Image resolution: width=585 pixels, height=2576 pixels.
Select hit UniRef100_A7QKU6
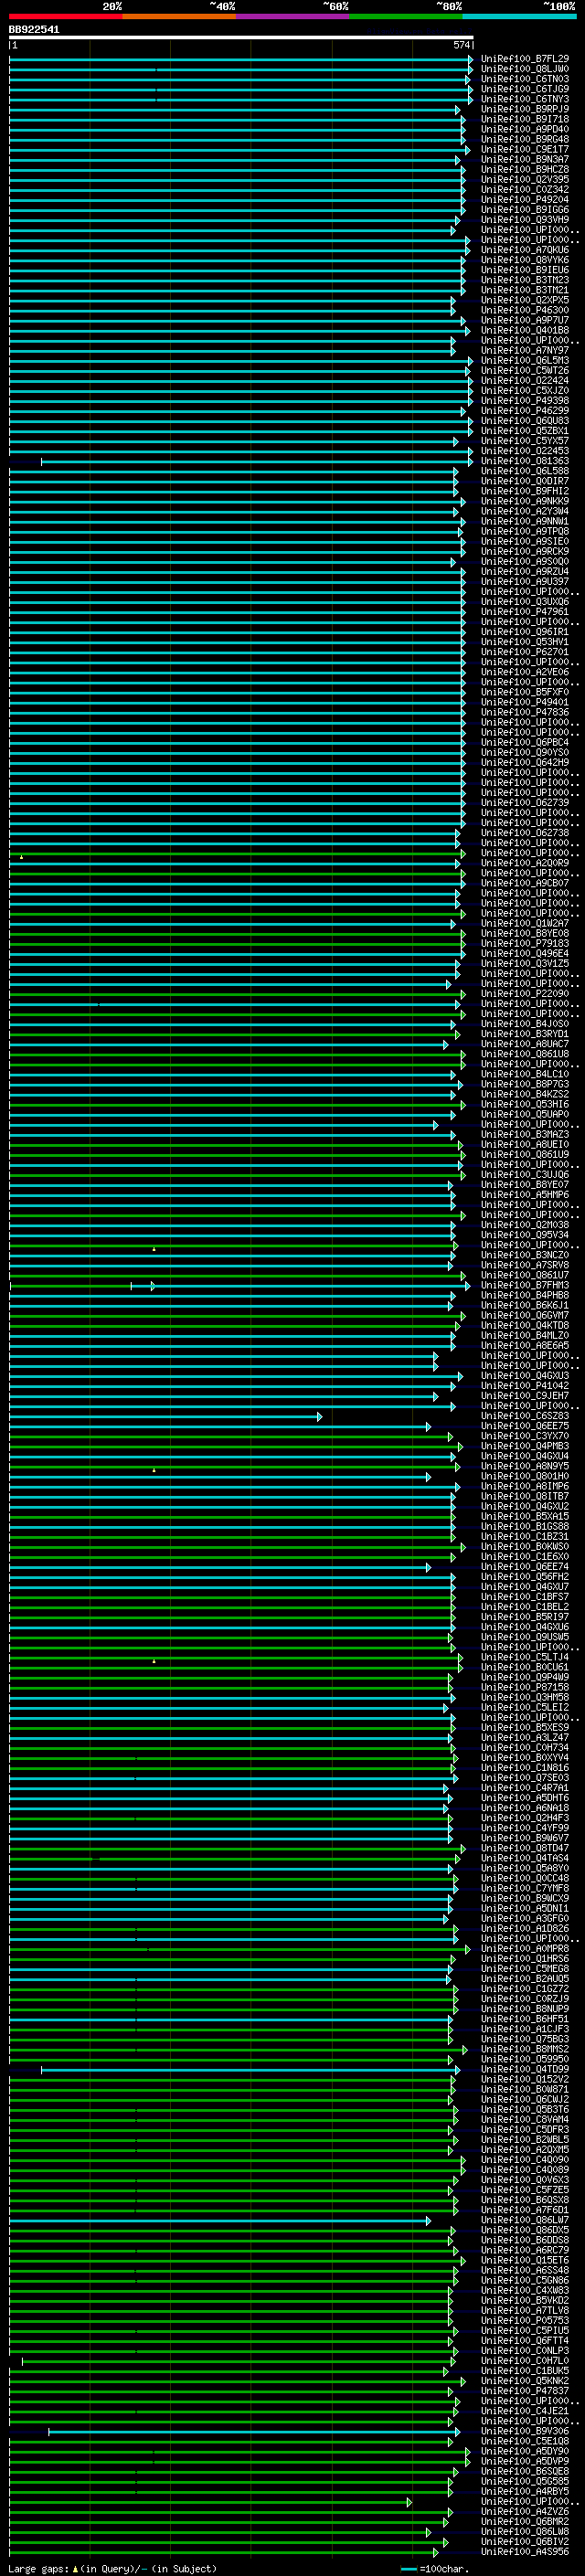(x=524, y=250)
